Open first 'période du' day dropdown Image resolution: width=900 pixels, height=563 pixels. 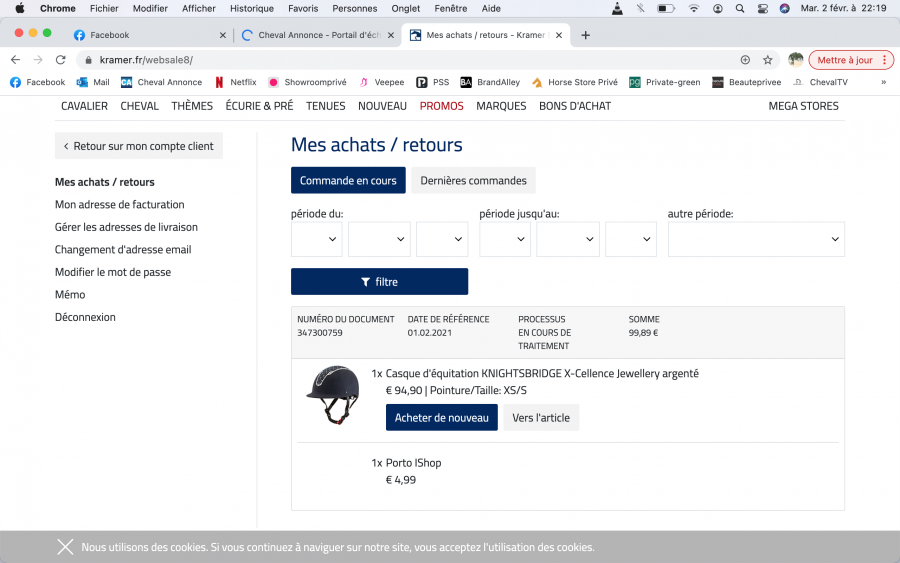(x=316, y=240)
